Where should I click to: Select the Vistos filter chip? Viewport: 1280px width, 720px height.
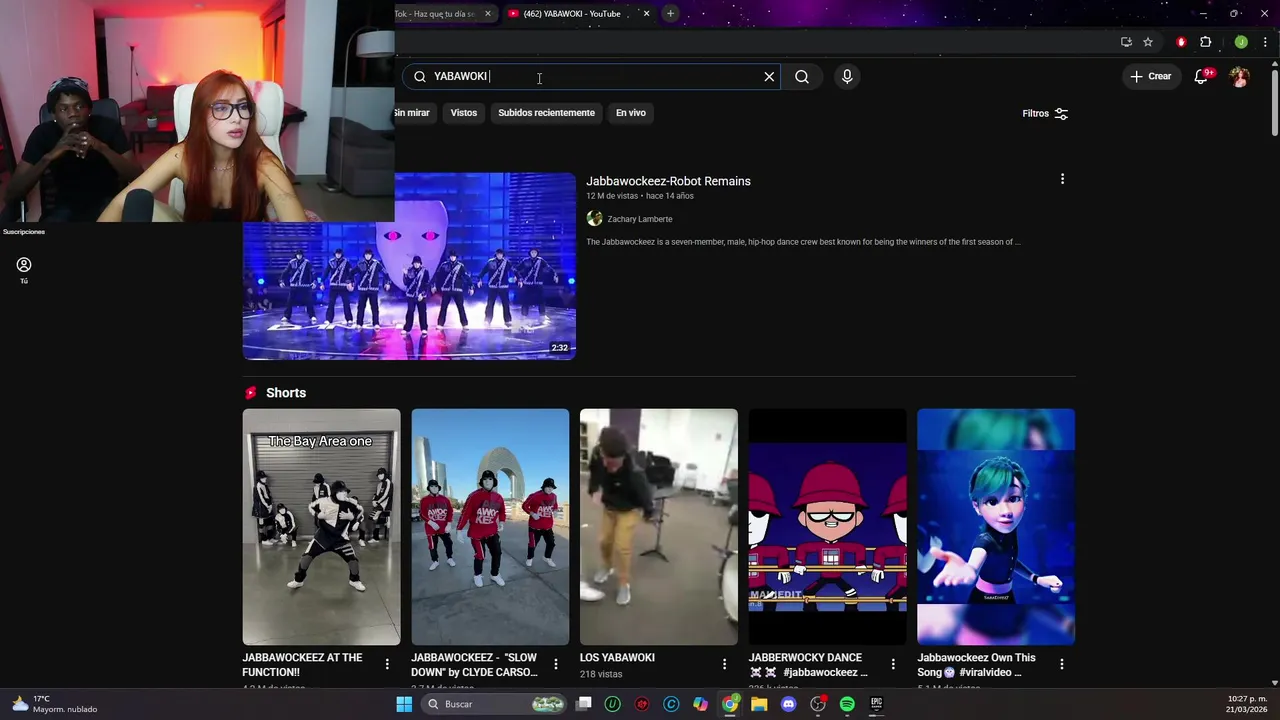[464, 113]
